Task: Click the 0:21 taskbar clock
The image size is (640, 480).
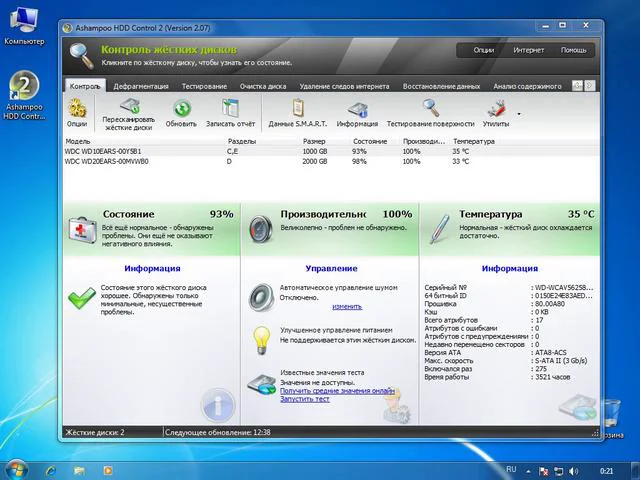Action: pyautogui.click(x=607, y=471)
